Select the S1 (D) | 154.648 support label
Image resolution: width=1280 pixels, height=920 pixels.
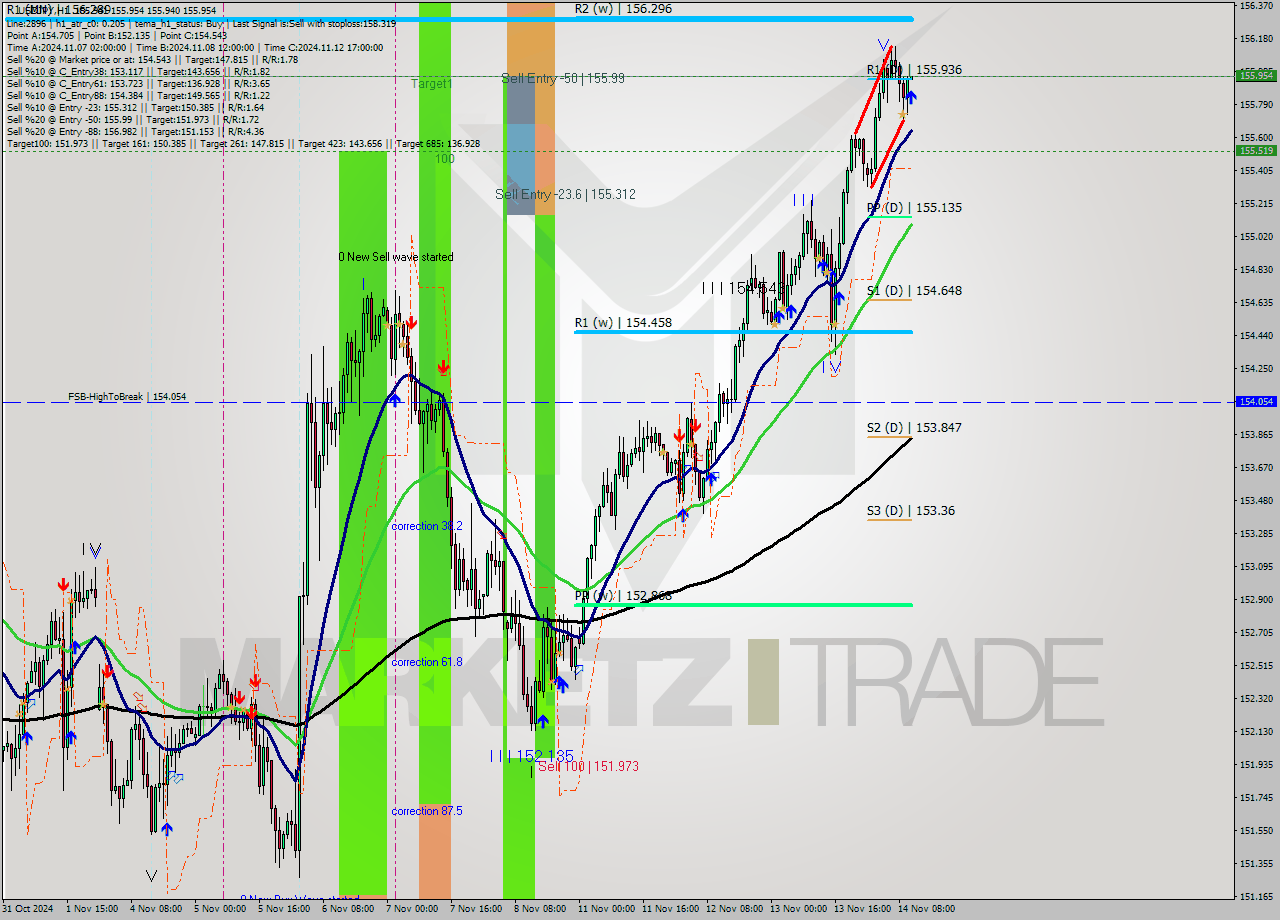pyautogui.click(x=914, y=291)
